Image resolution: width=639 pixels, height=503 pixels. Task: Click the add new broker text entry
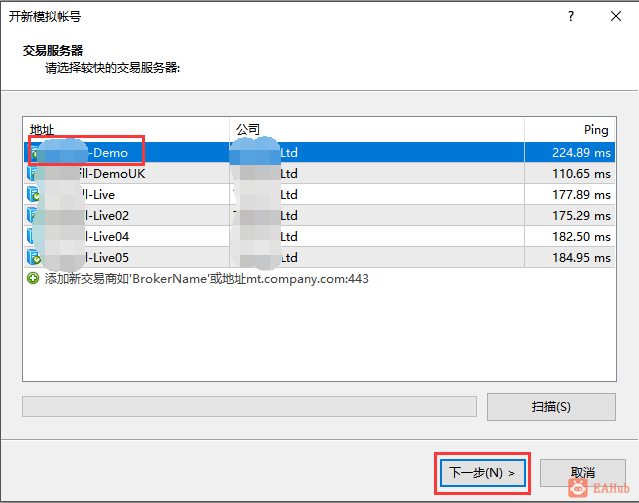click(207, 279)
